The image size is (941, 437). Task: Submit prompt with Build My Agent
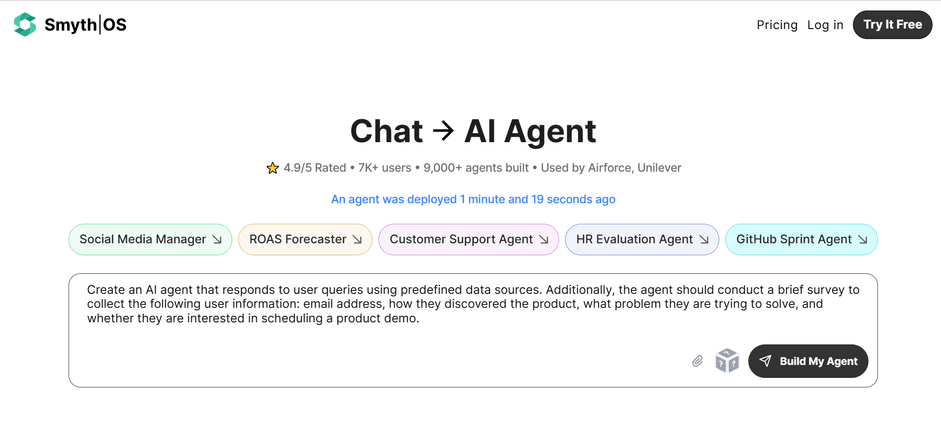(x=808, y=361)
